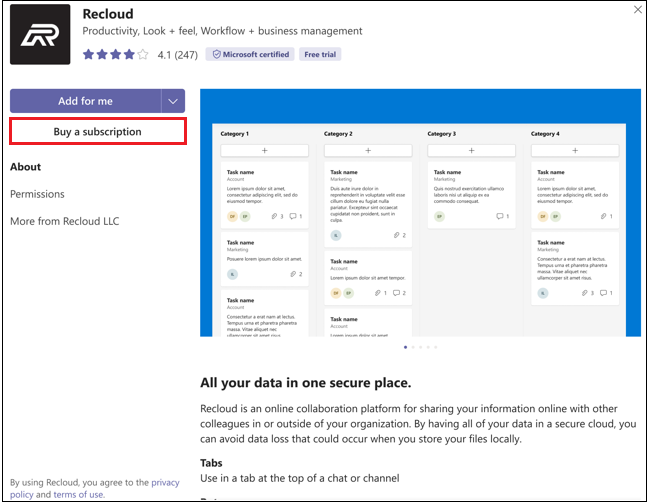This screenshot has height=502, width=648.
Task: Click Buy a subscription
Action: point(98,131)
